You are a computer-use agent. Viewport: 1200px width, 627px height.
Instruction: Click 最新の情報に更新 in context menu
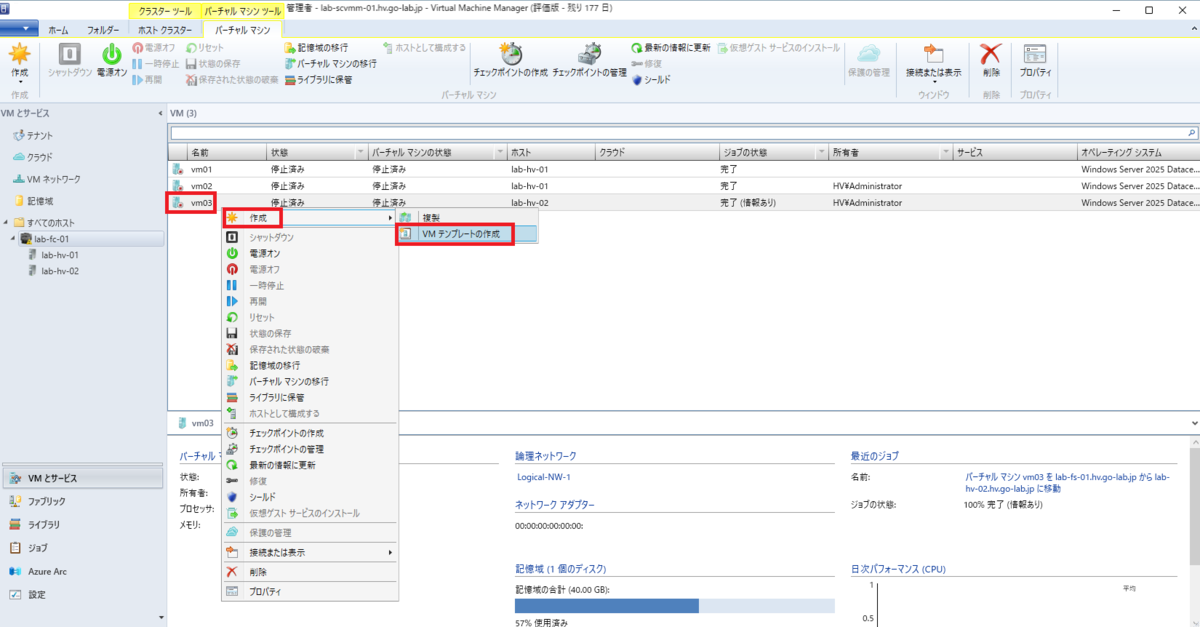309,465
